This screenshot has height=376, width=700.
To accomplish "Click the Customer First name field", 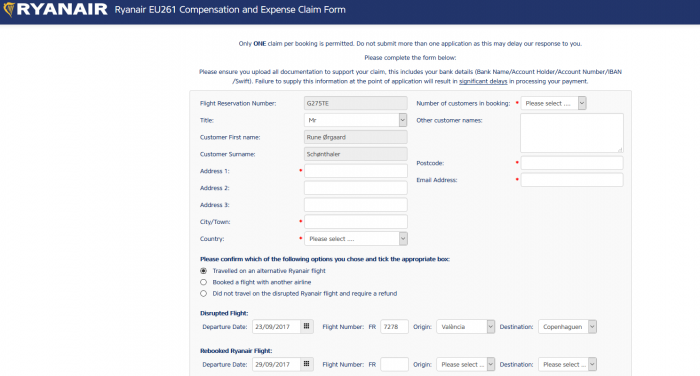I will 356,137.
